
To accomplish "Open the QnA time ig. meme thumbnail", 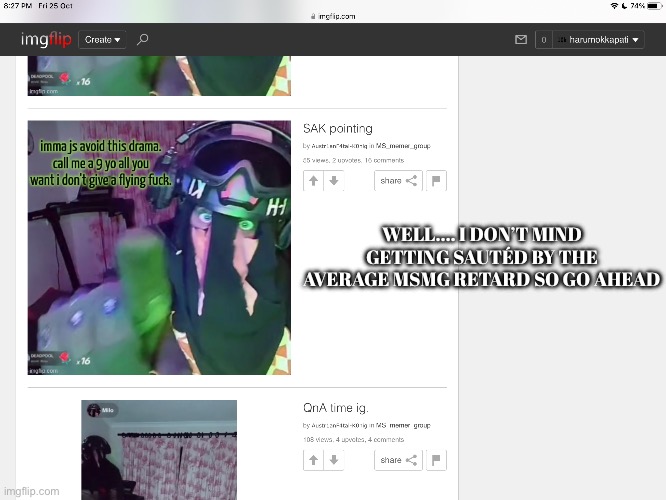I will [x=159, y=448].
